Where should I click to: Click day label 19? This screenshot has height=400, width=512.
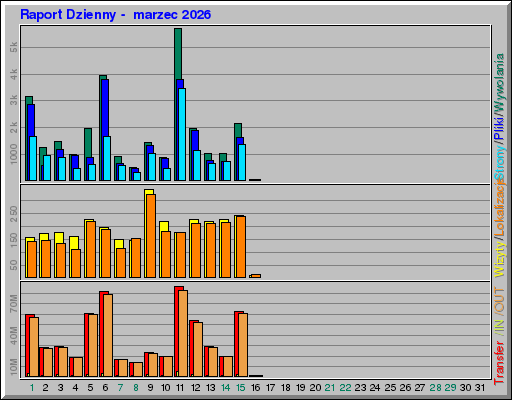[x=301, y=388]
